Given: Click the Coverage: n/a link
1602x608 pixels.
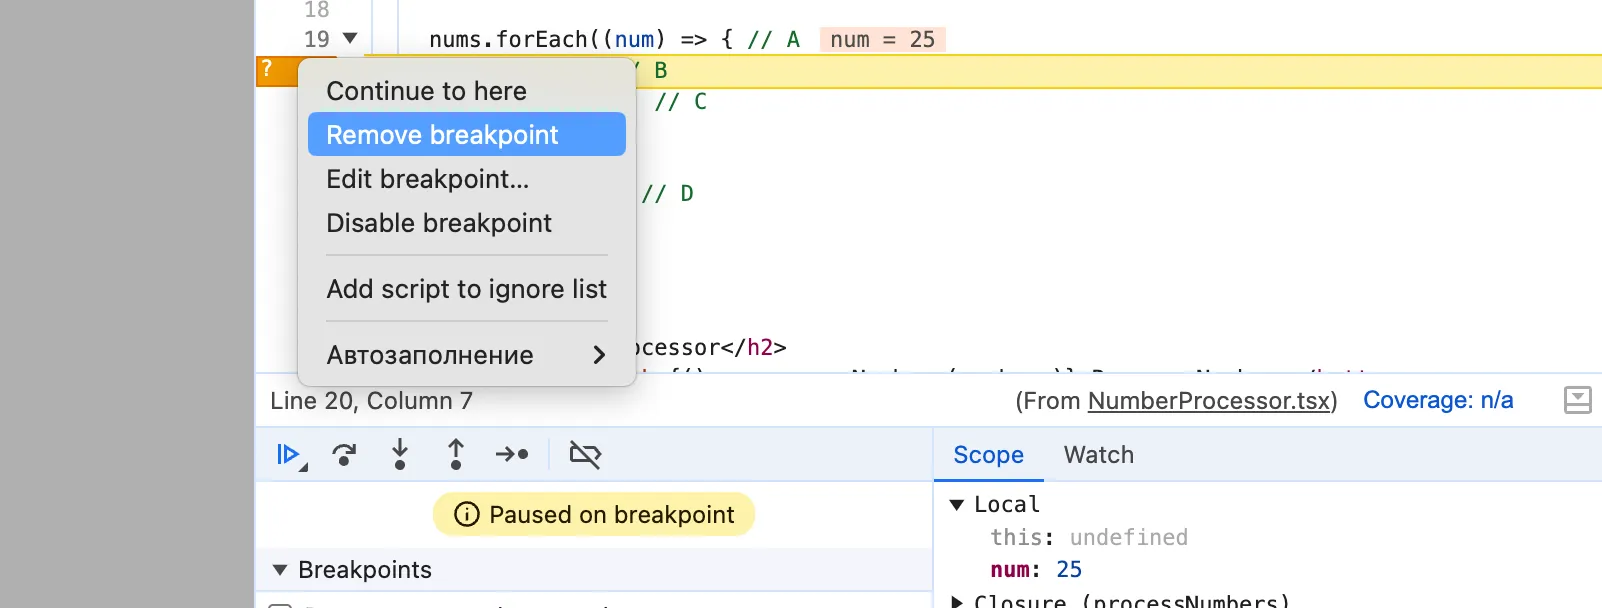Looking at the screenshot, I should tap(1438, 401).
